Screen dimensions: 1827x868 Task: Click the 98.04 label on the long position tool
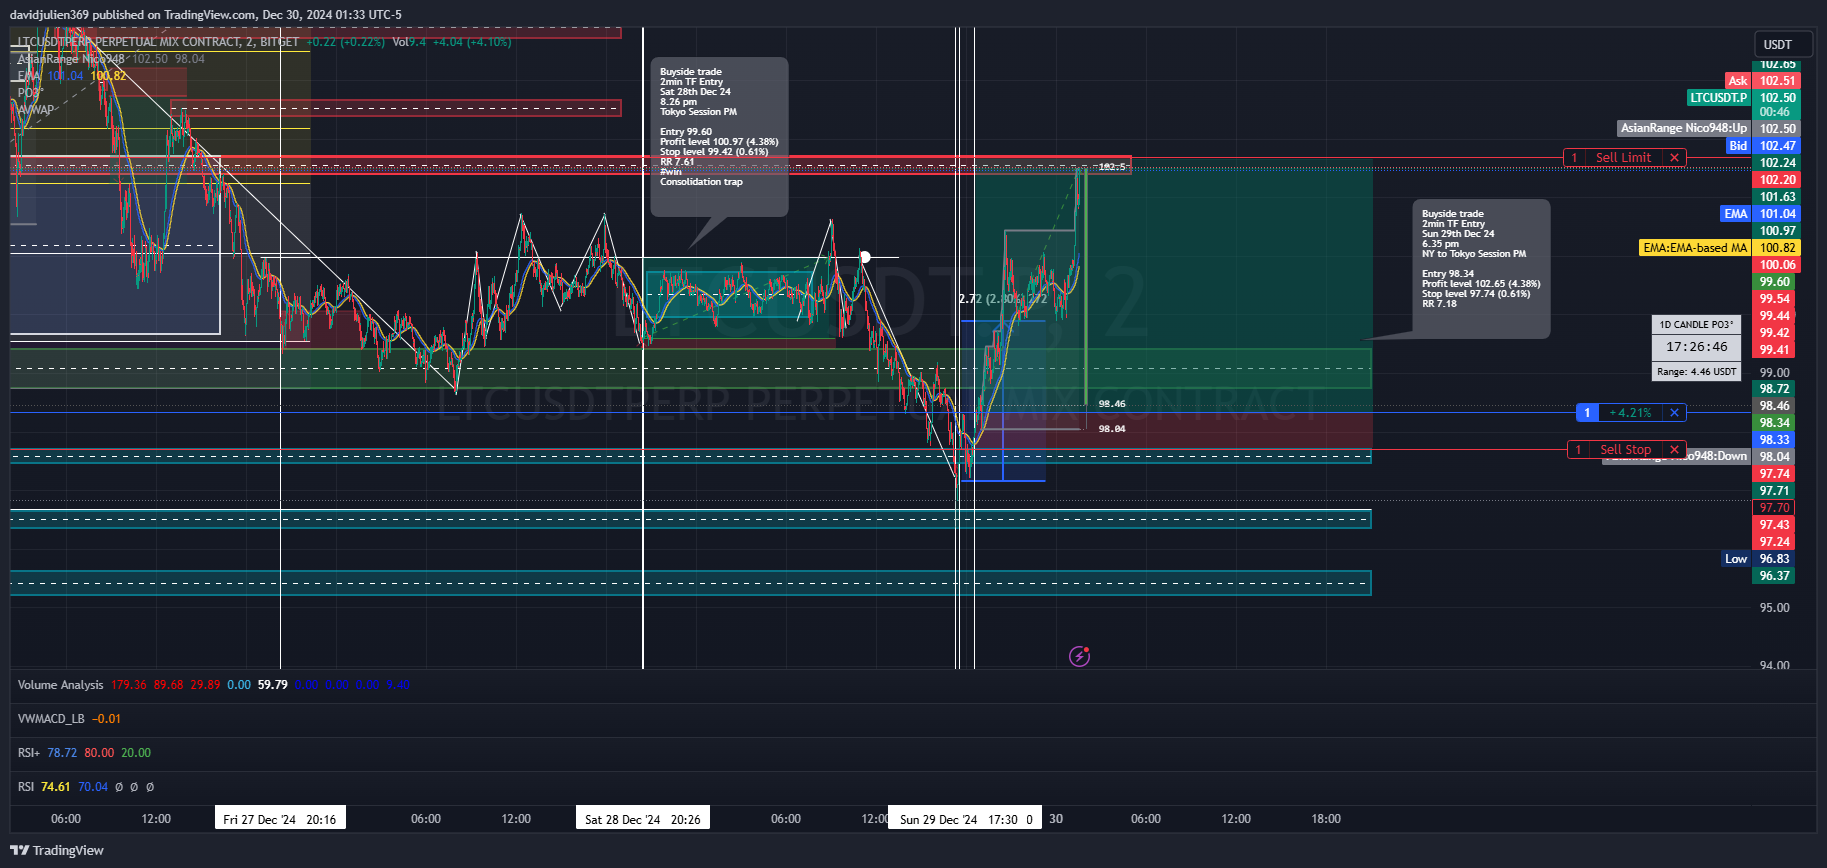[x=1112, y=429]
